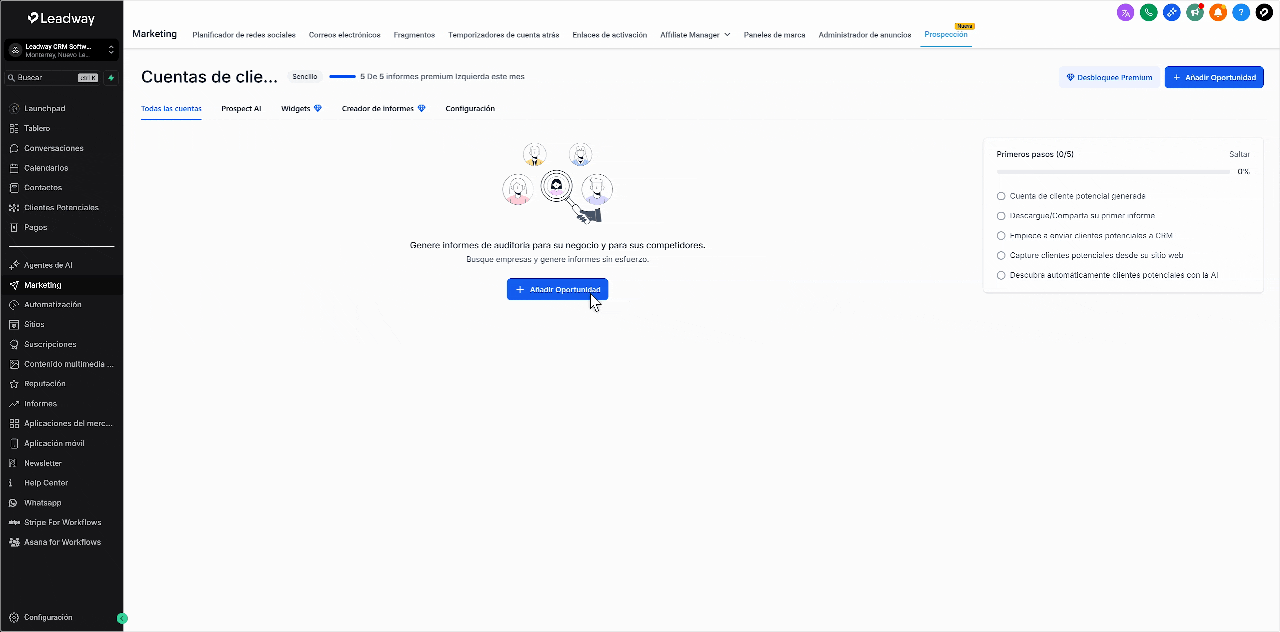Image resolution: width=1280 pixels, height=632 pixels.
Task: Click the center Añadir Oportunidad button
Action: 557,289
